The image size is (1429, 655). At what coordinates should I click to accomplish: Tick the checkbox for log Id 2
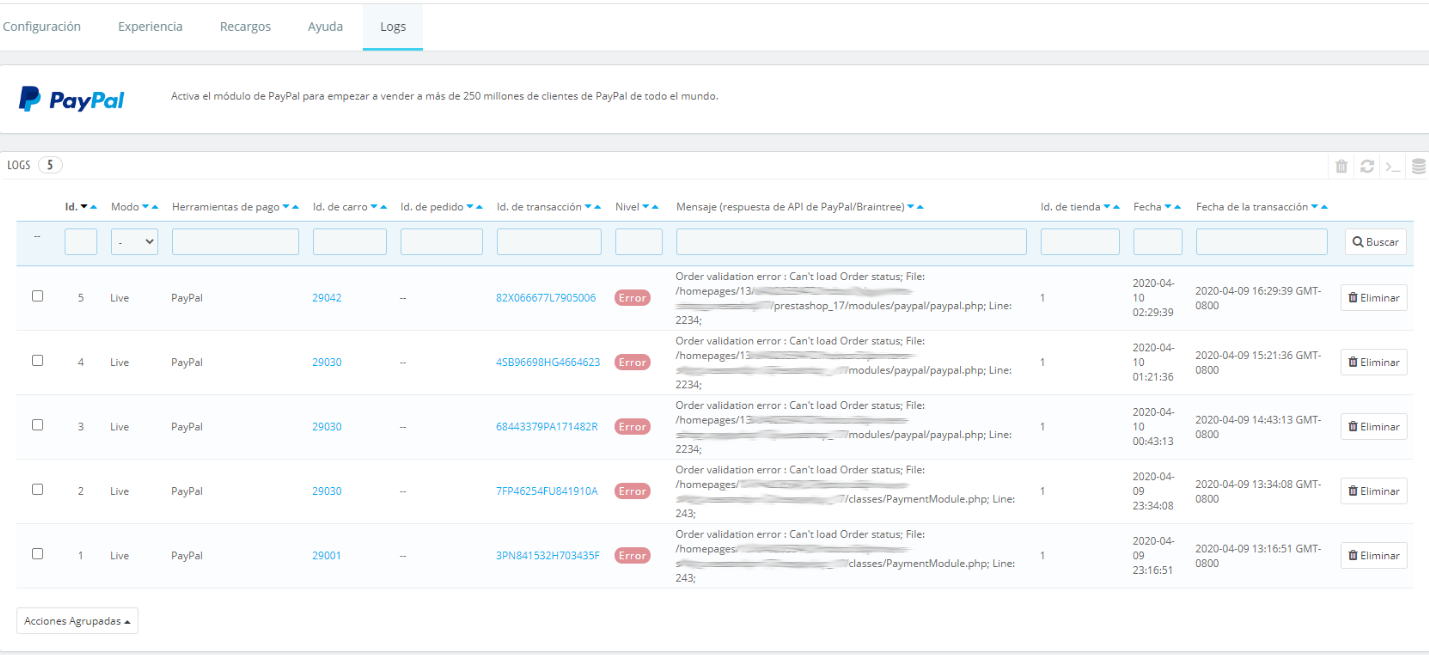tap(38, 490)
